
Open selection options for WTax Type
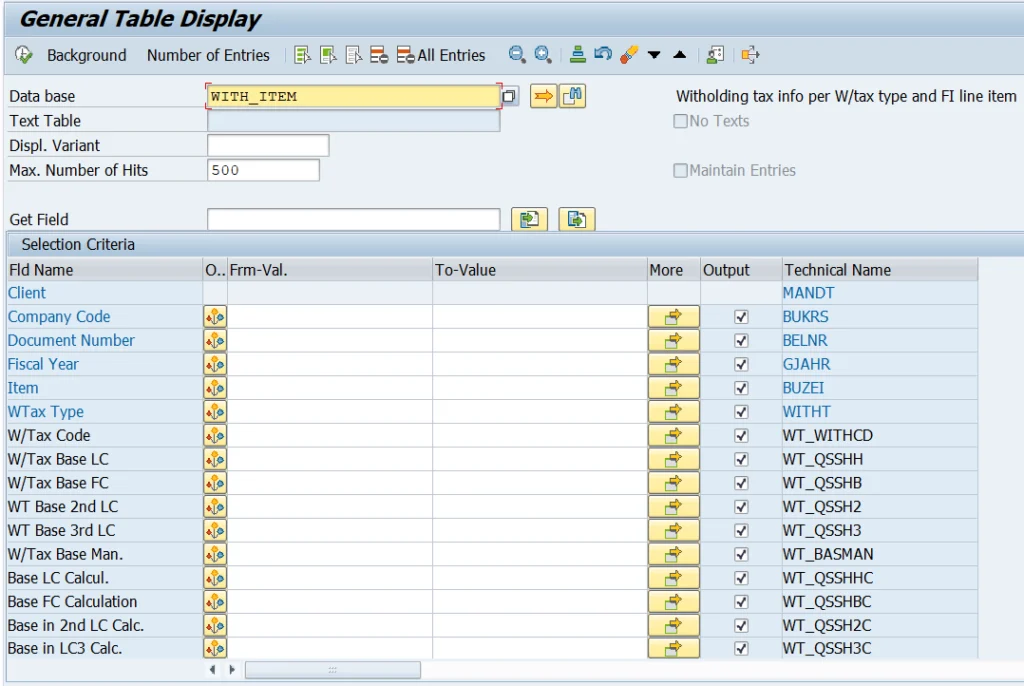[215, 412]
